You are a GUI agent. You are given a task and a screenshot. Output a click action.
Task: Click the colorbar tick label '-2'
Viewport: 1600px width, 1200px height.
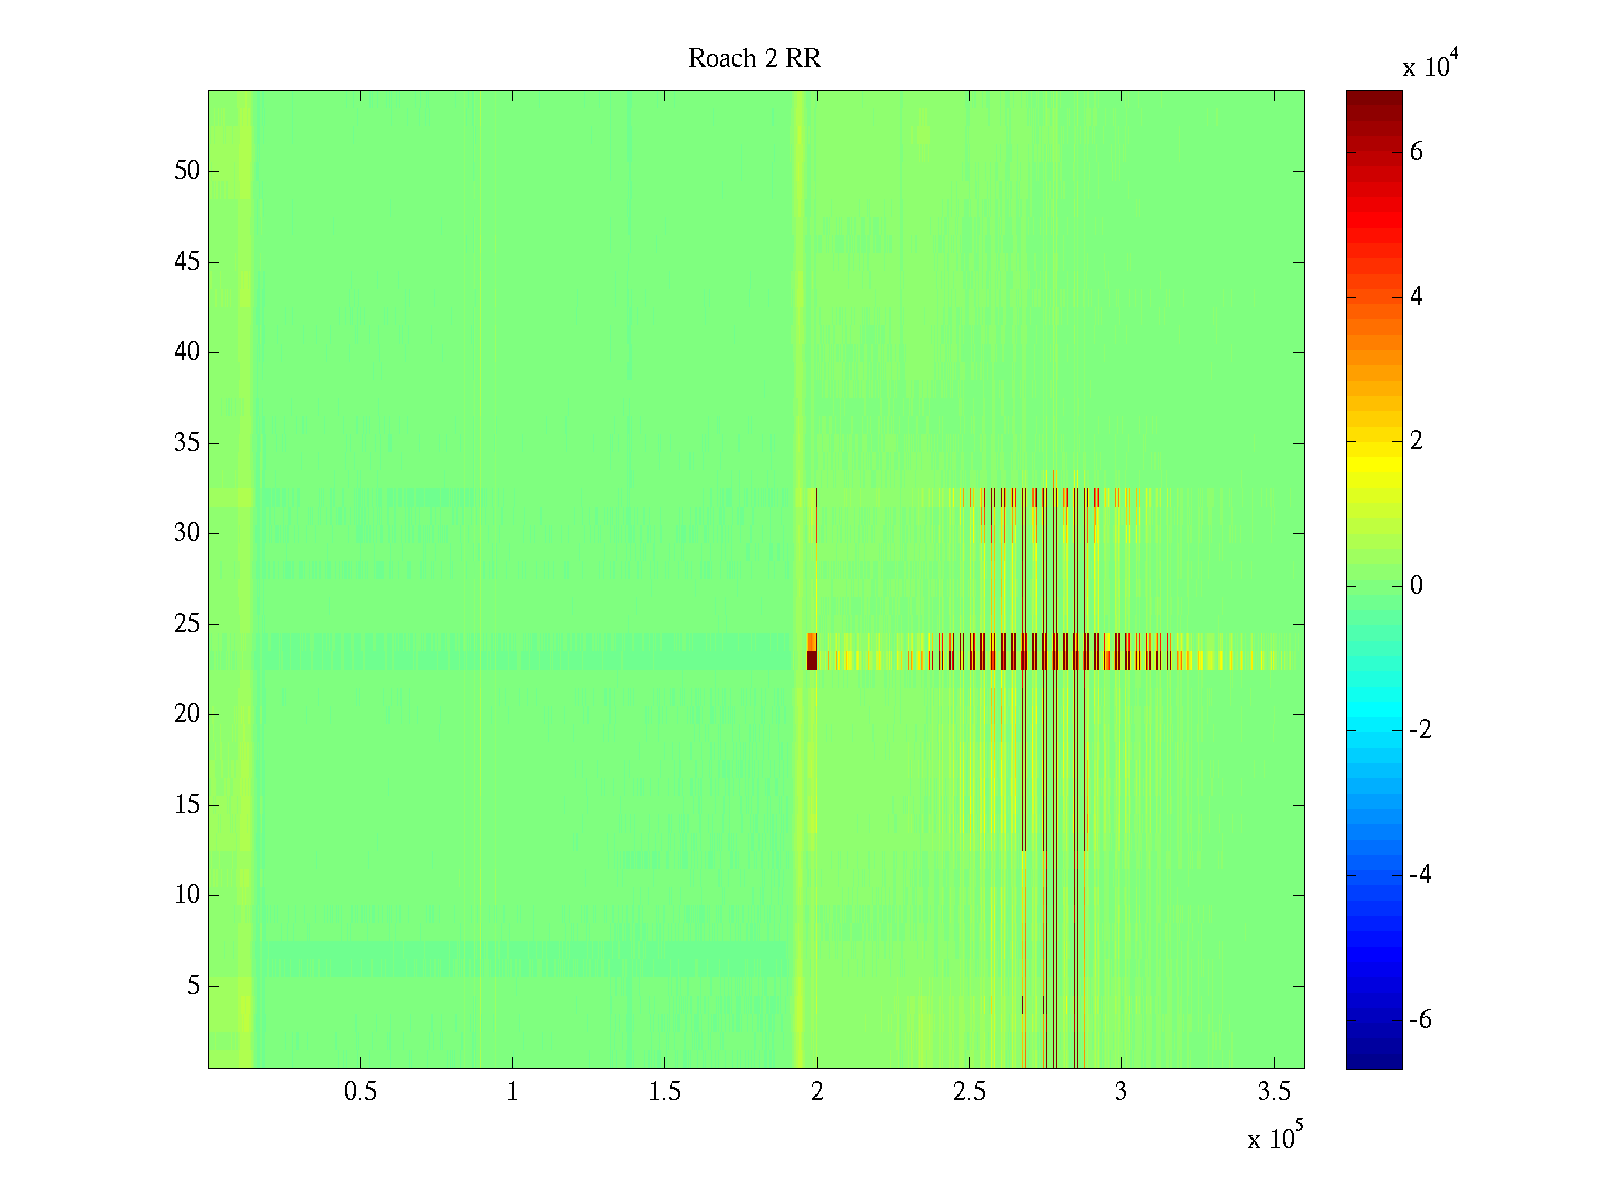tap(1420, 730)
